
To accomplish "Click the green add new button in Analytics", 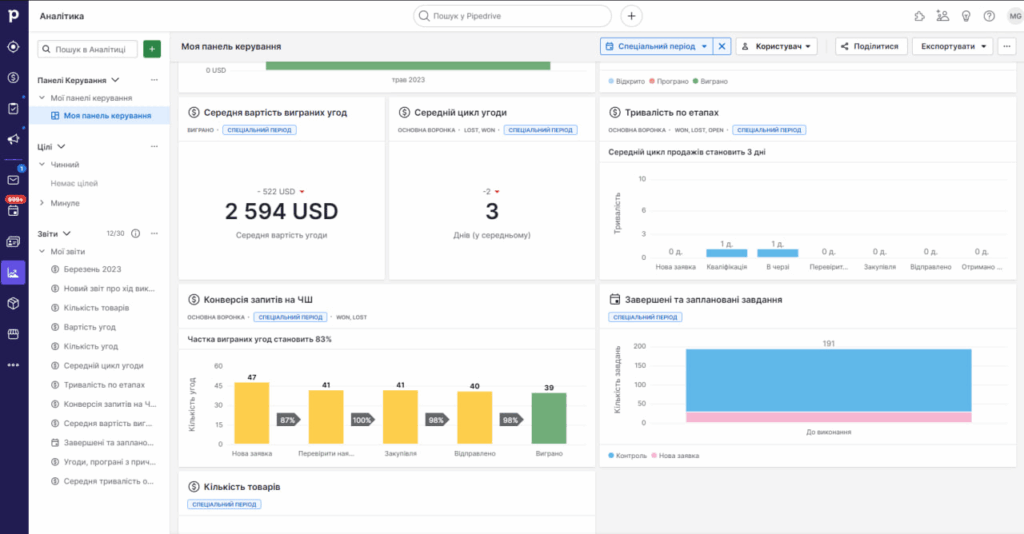I will (x=151, y=49).
